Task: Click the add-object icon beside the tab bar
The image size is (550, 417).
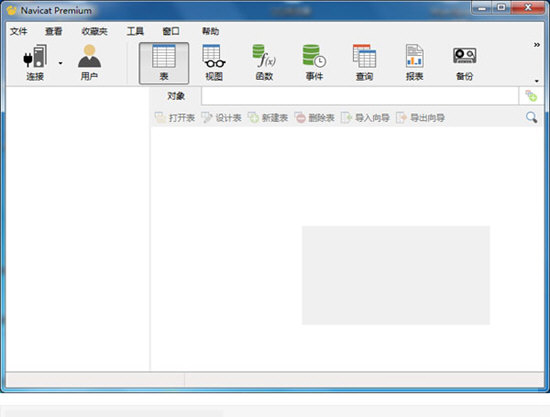Action: [531, 96]
